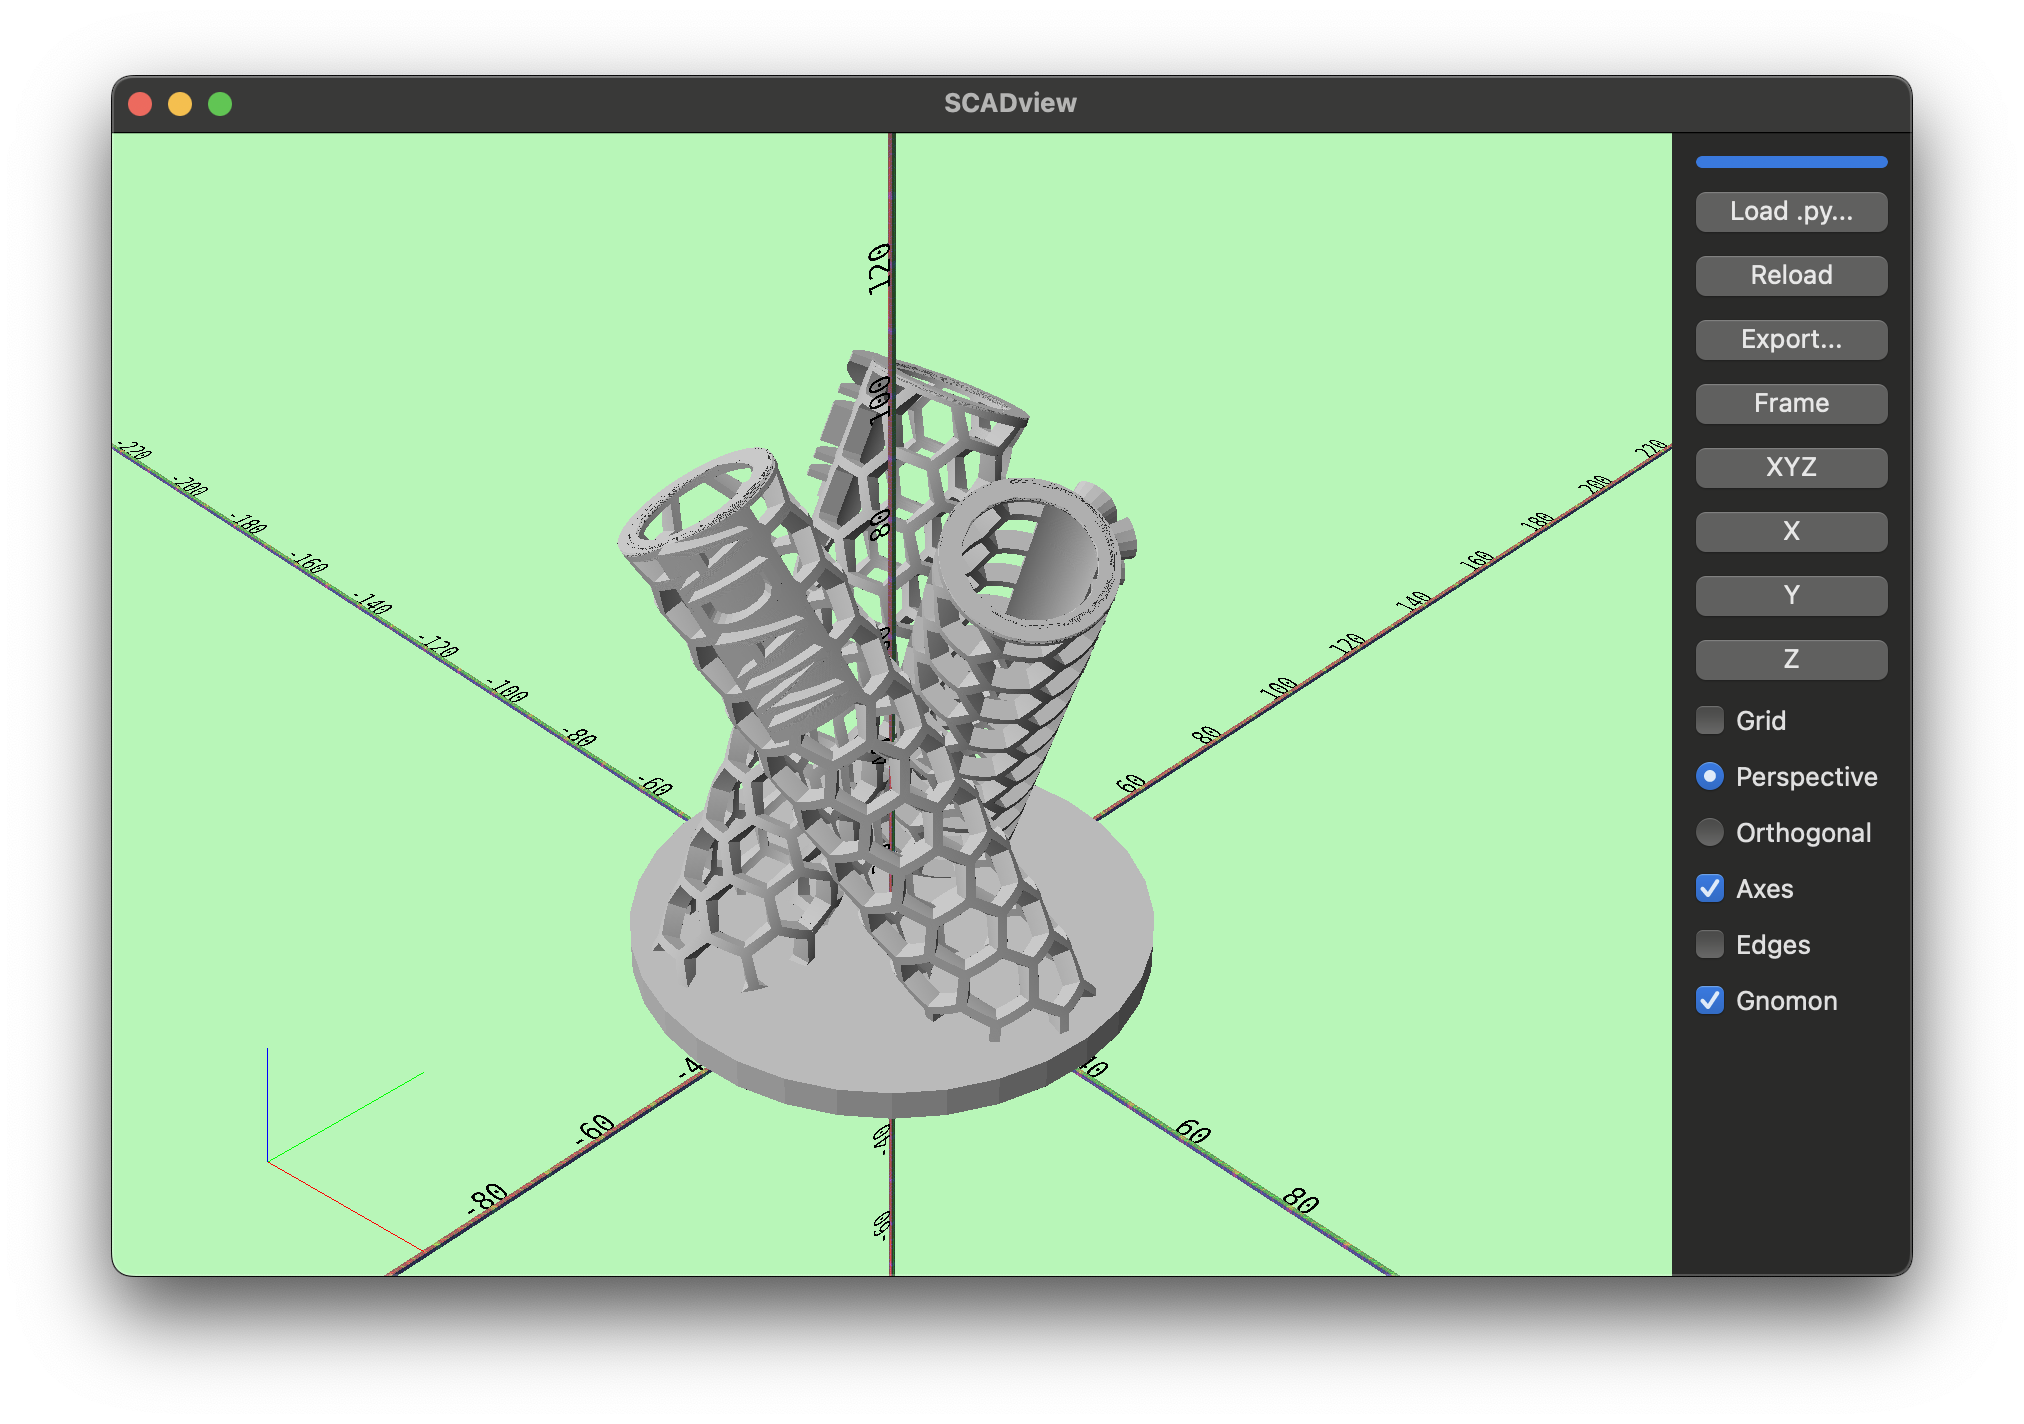Viewport: 2024px width, 1424px height.
Task: Choose Orthogonal projection mode
Action: 1710,833
